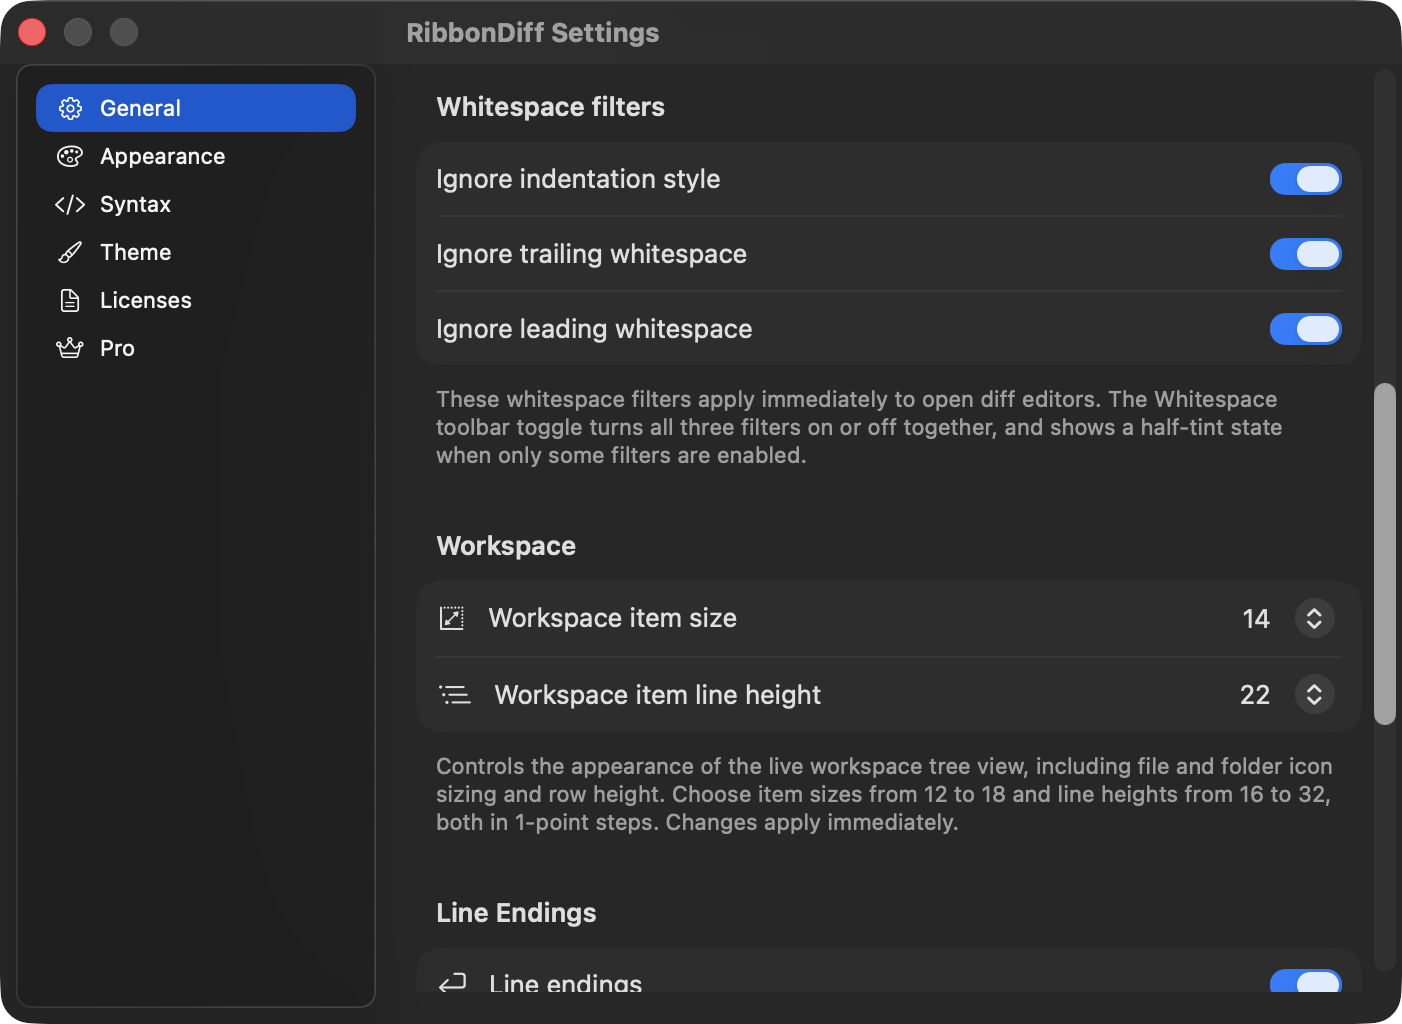Adjust the Workspace item size stepper
Screen dimensions: 1402x1024
pos(1314,618)
